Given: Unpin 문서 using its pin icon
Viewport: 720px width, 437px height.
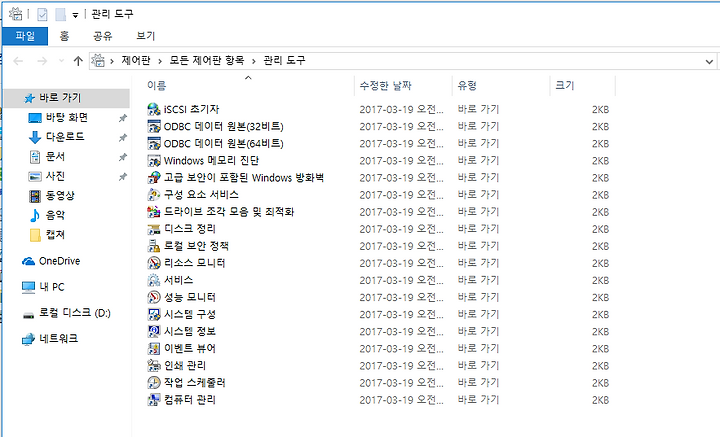Looking at the screenshot, I should pyautogui.click(x=123, y=157).
